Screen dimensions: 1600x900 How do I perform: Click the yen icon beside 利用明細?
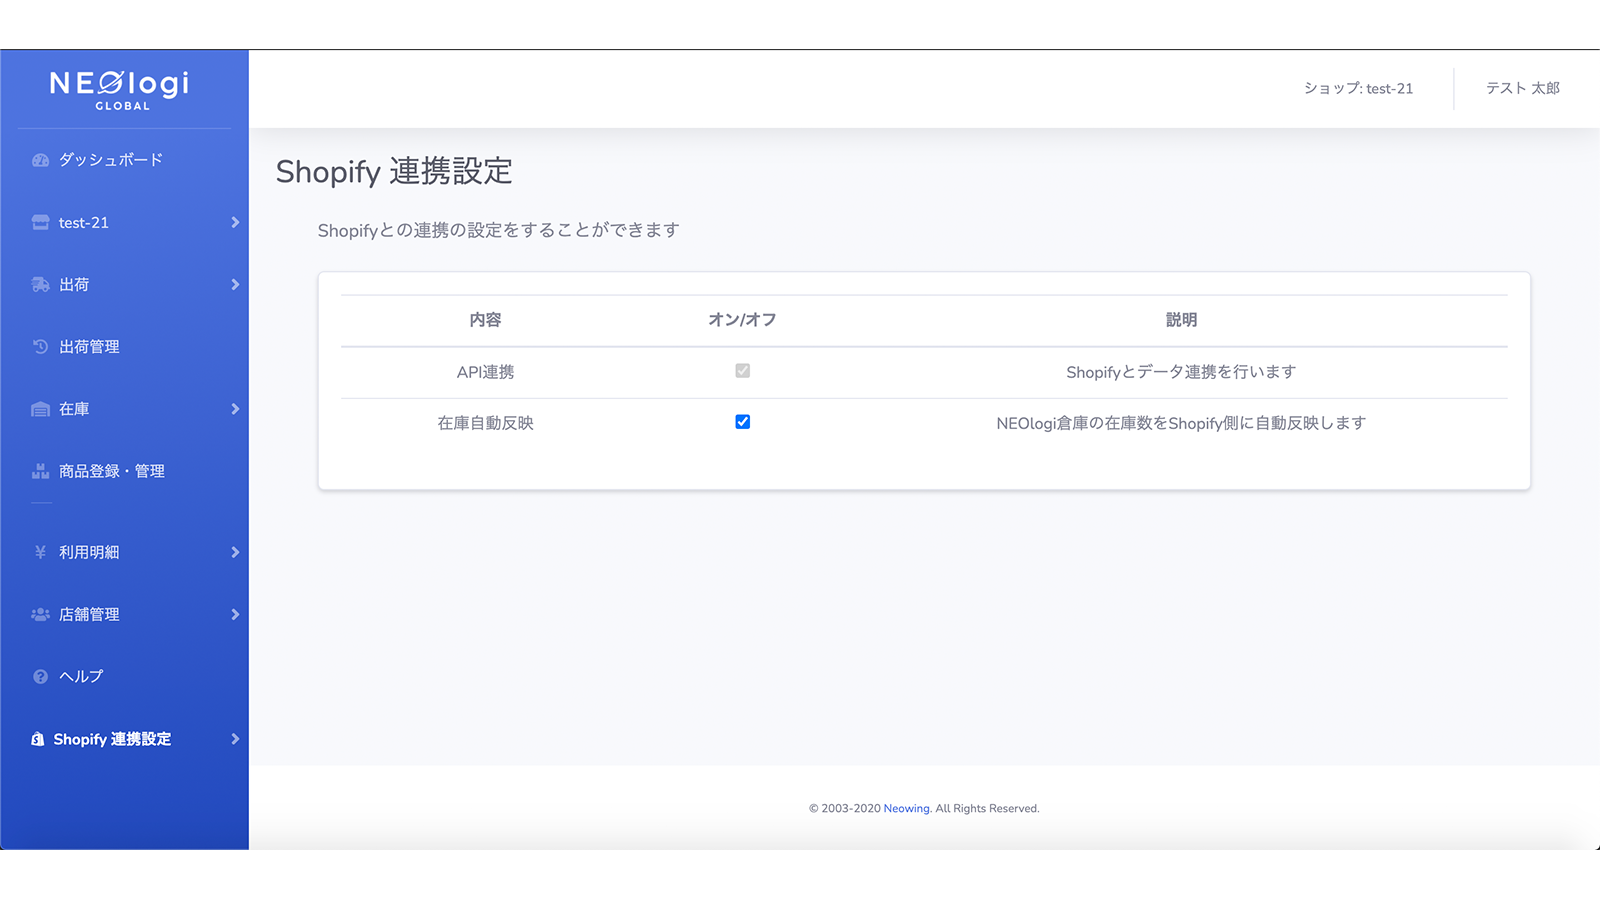tap(39, 551)
